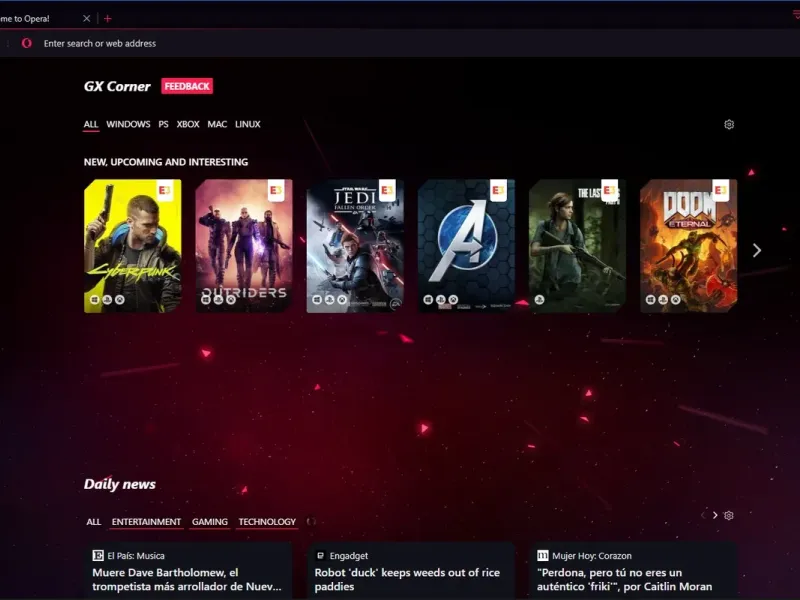Select the ALL platform filter

click(x=91, y=124)
